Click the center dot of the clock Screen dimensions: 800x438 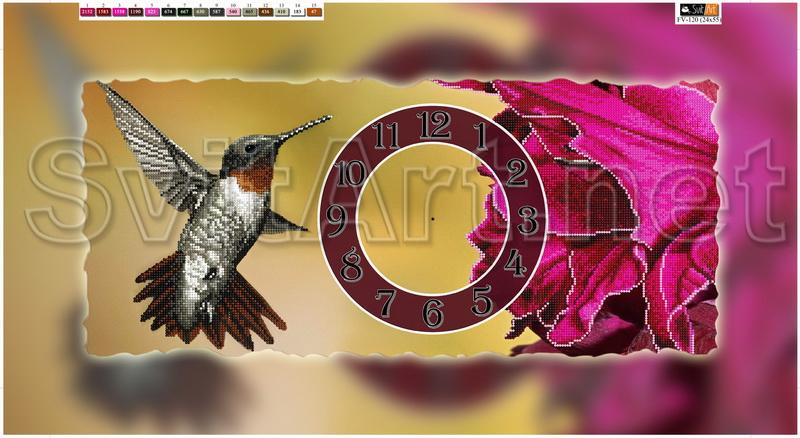point(432,217)
